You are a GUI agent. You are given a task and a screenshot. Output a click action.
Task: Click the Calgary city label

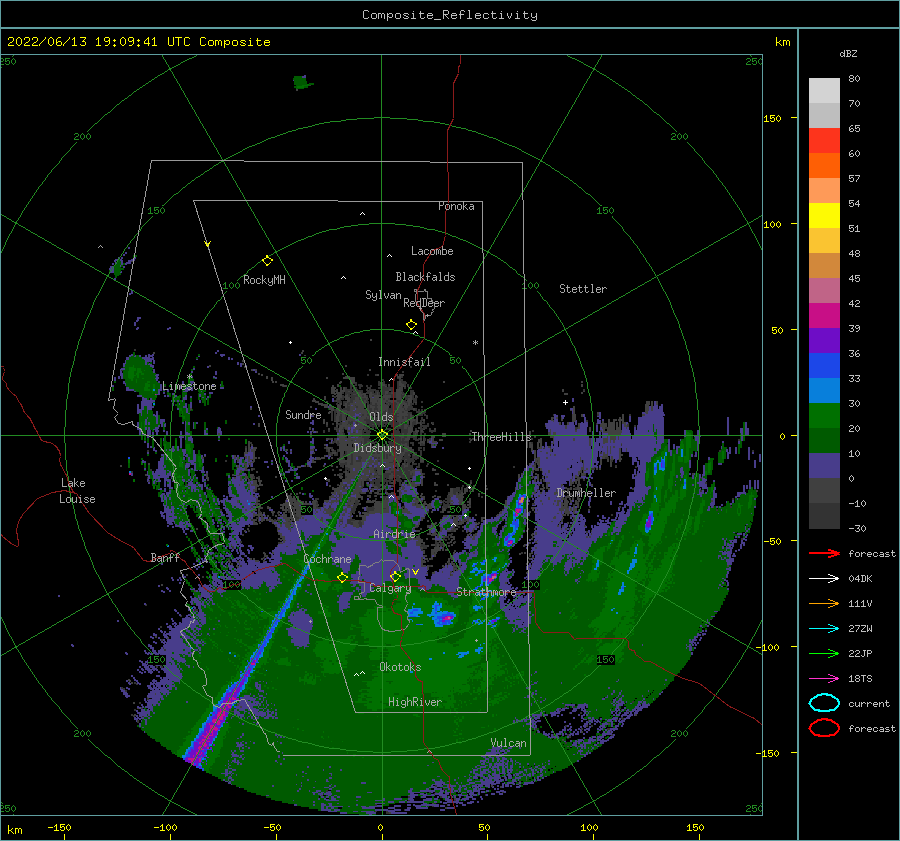coord(390,588)
